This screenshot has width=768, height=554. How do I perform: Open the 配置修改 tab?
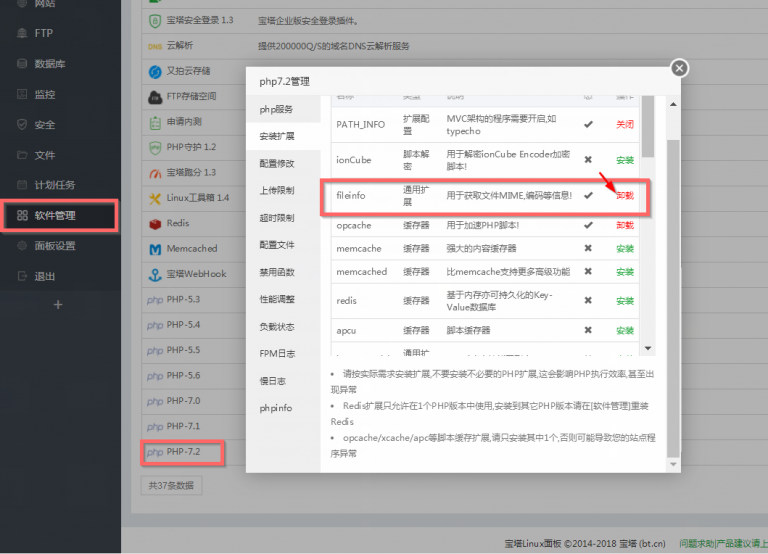[277, 163]
